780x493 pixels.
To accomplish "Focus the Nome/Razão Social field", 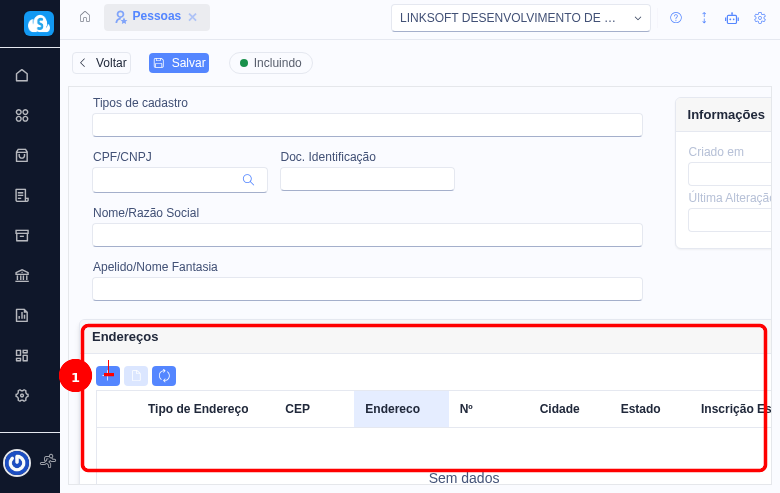I will pyautogui.click(x=367, y=235).
